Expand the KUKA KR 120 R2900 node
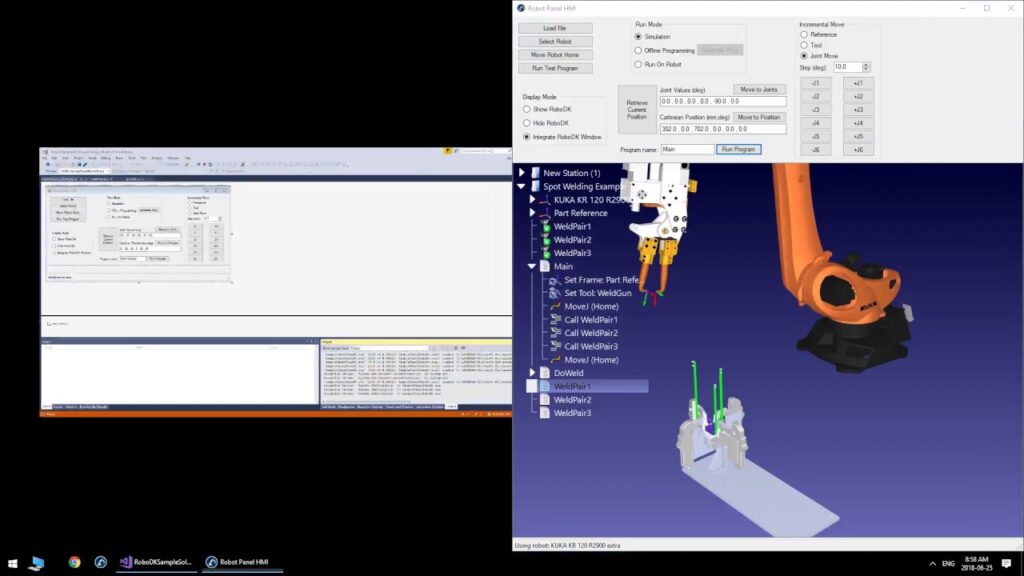The image size is (1024, 576). [532, 199]
